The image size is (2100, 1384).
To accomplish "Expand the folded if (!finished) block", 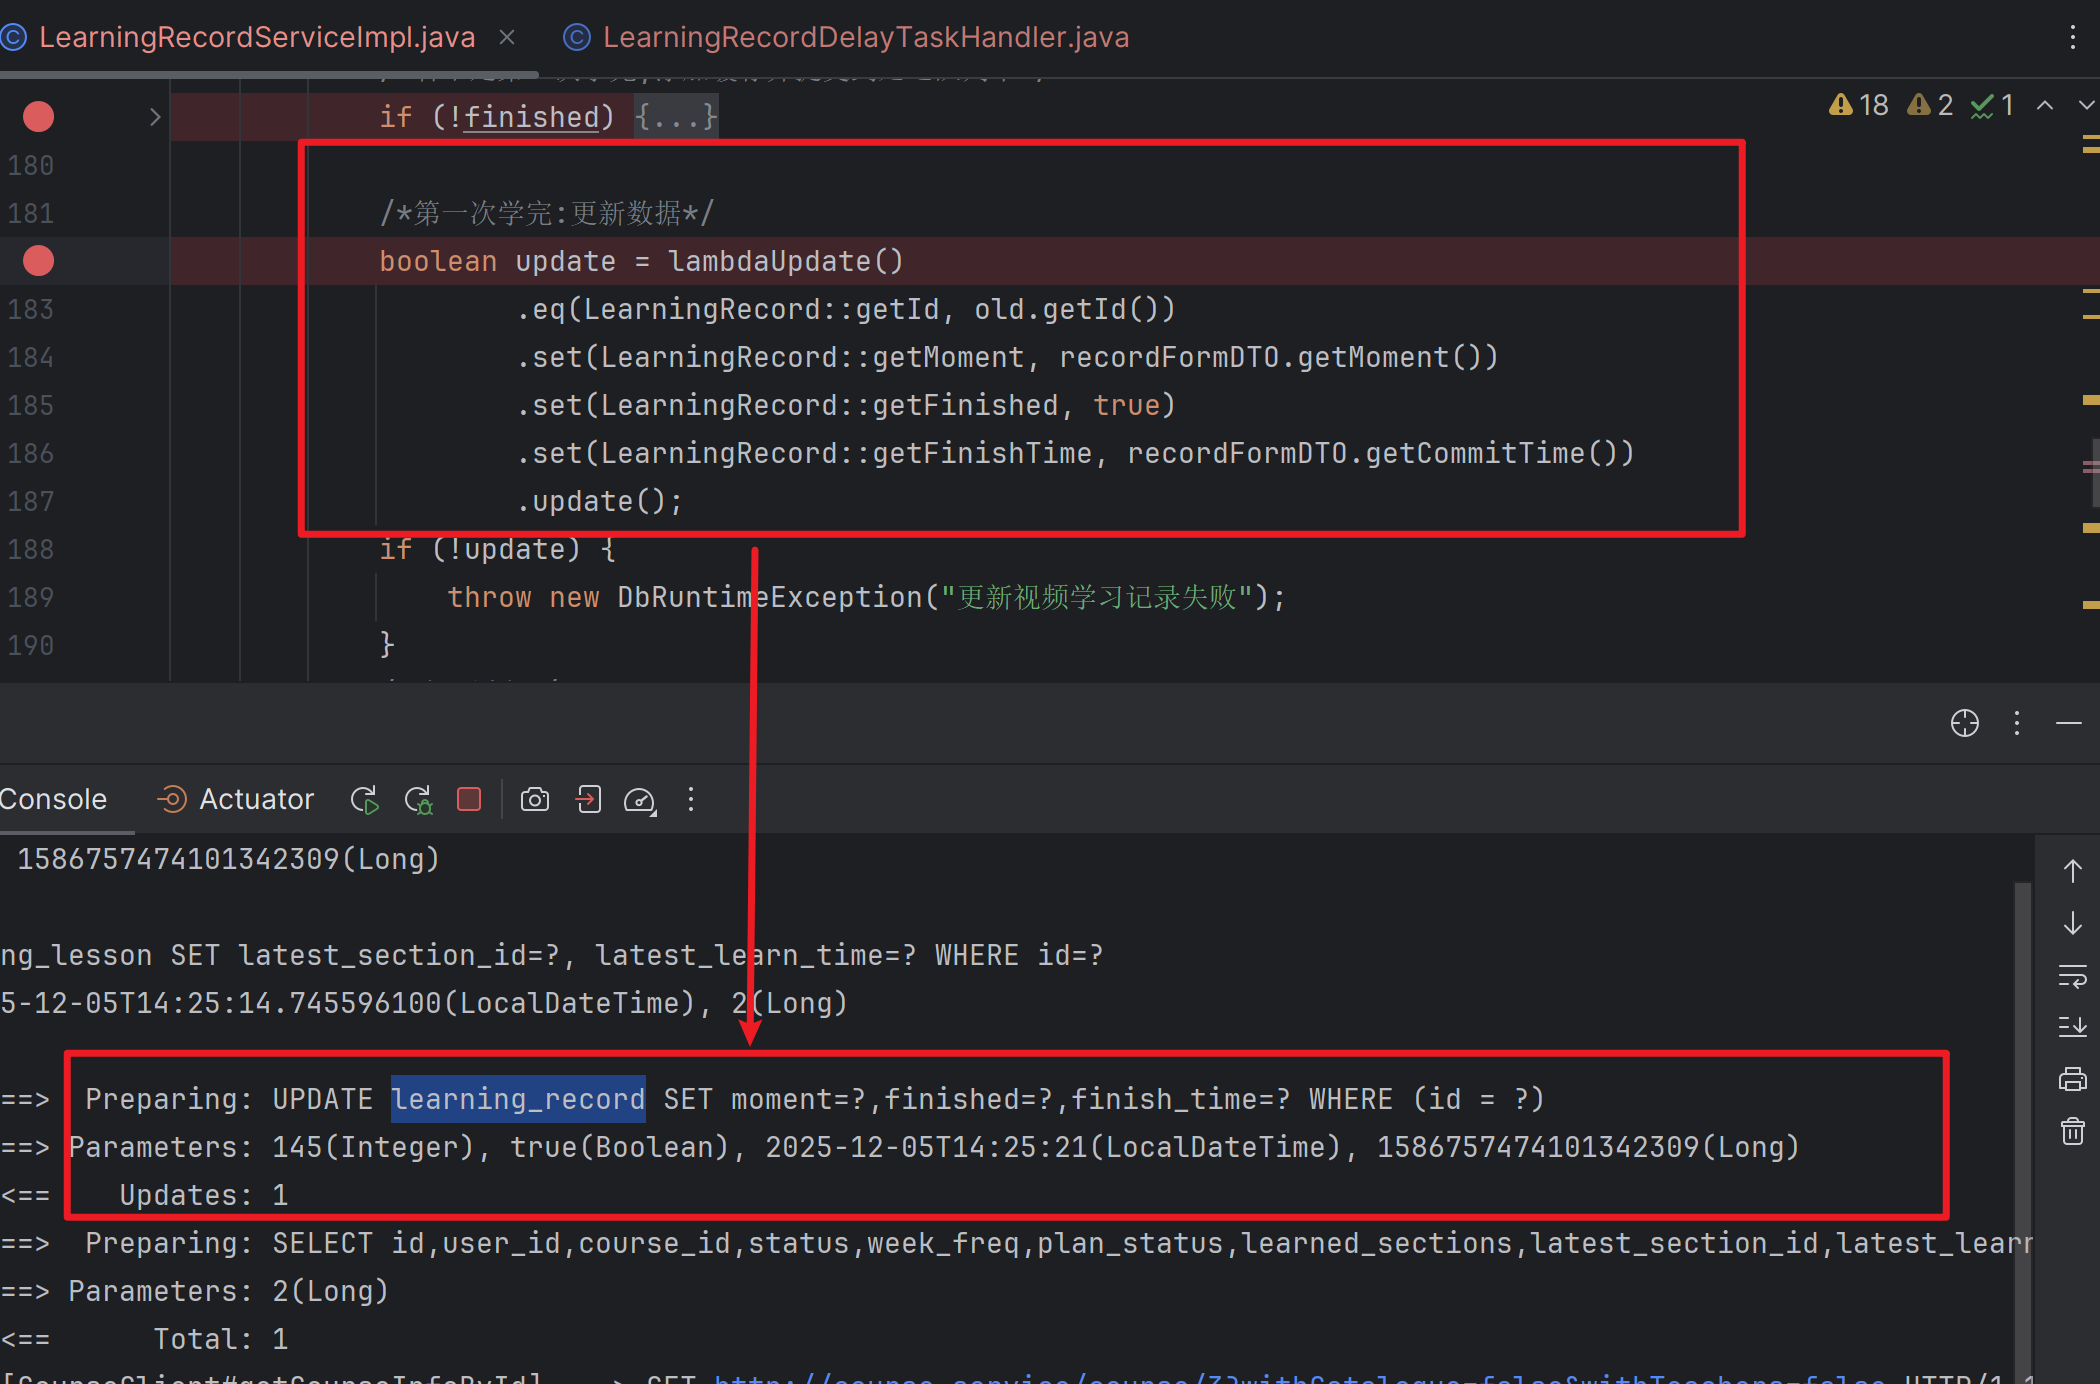I will [x=154, y=117].
